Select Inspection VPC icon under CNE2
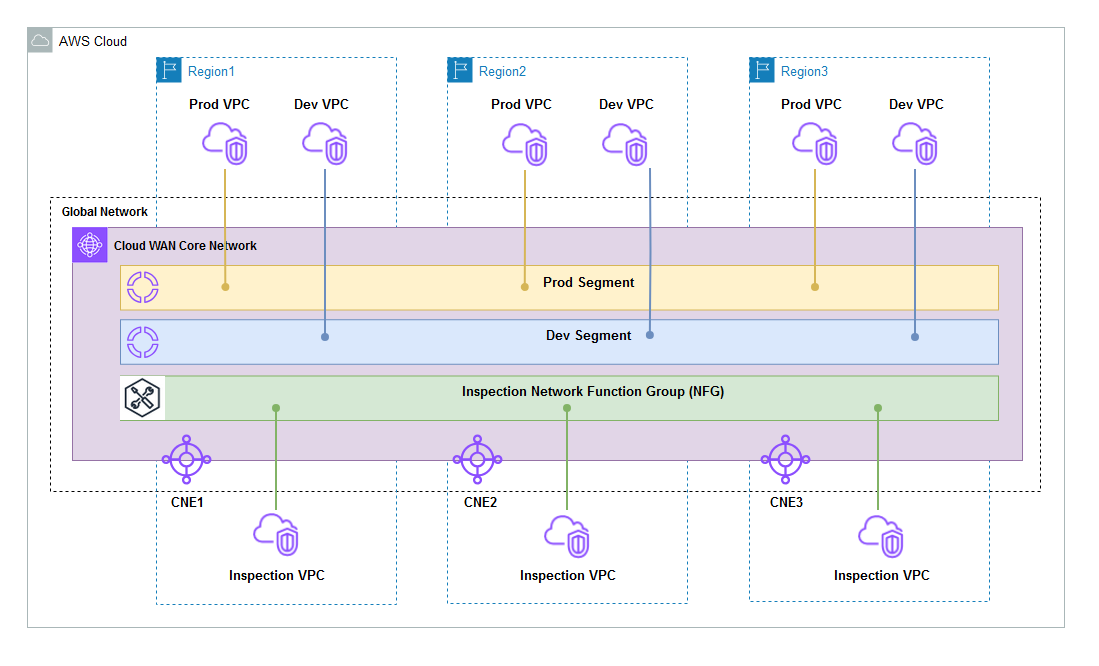 [x=567, y=536]
